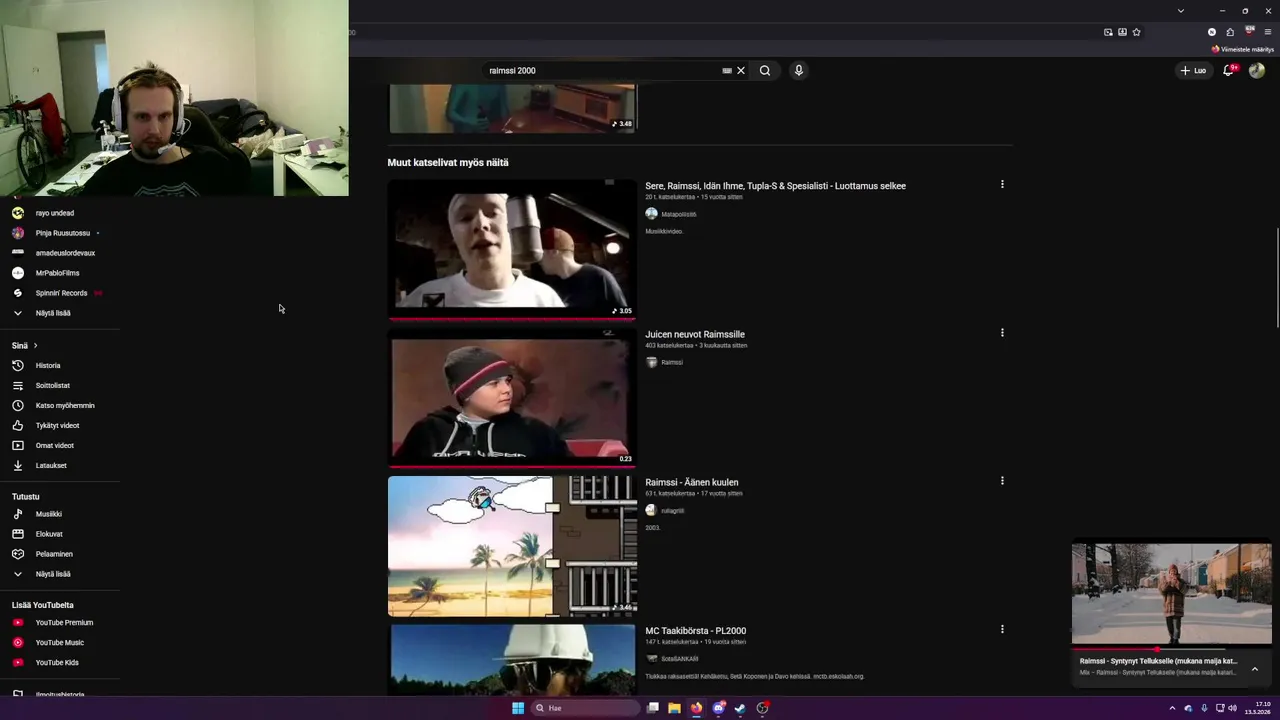The image size is (1280, 720).
Task: Click the taskbar volume speaker icon
Action: [1232, 708]
